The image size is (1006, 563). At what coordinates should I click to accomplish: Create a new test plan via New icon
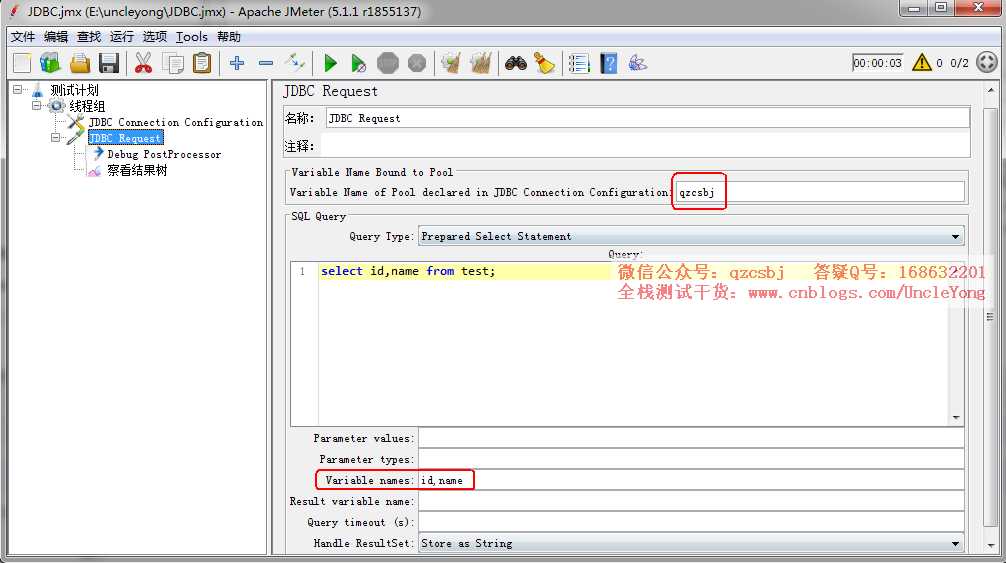point(22,63)
